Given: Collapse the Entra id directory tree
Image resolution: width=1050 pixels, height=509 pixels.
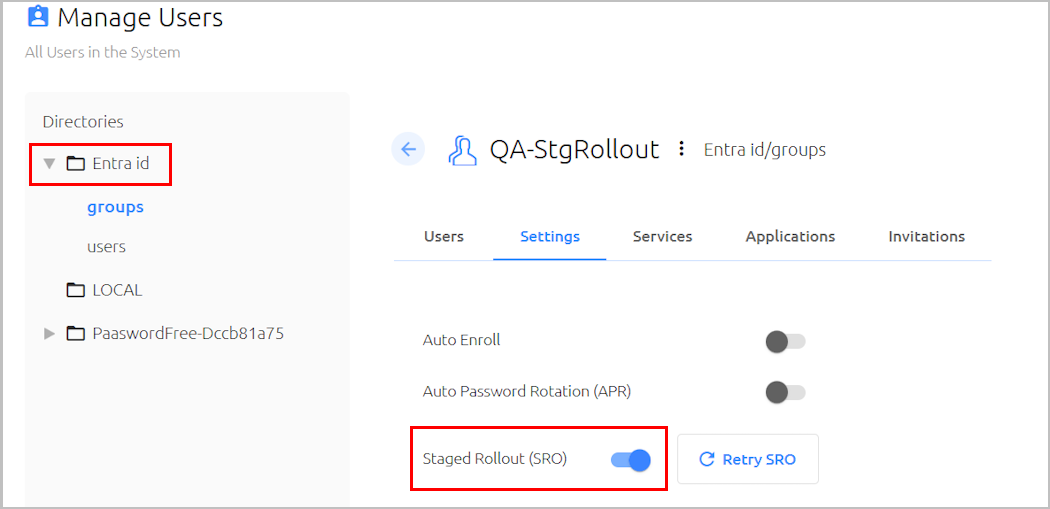Looking at the screenshot, I should (x=49, y=163).
